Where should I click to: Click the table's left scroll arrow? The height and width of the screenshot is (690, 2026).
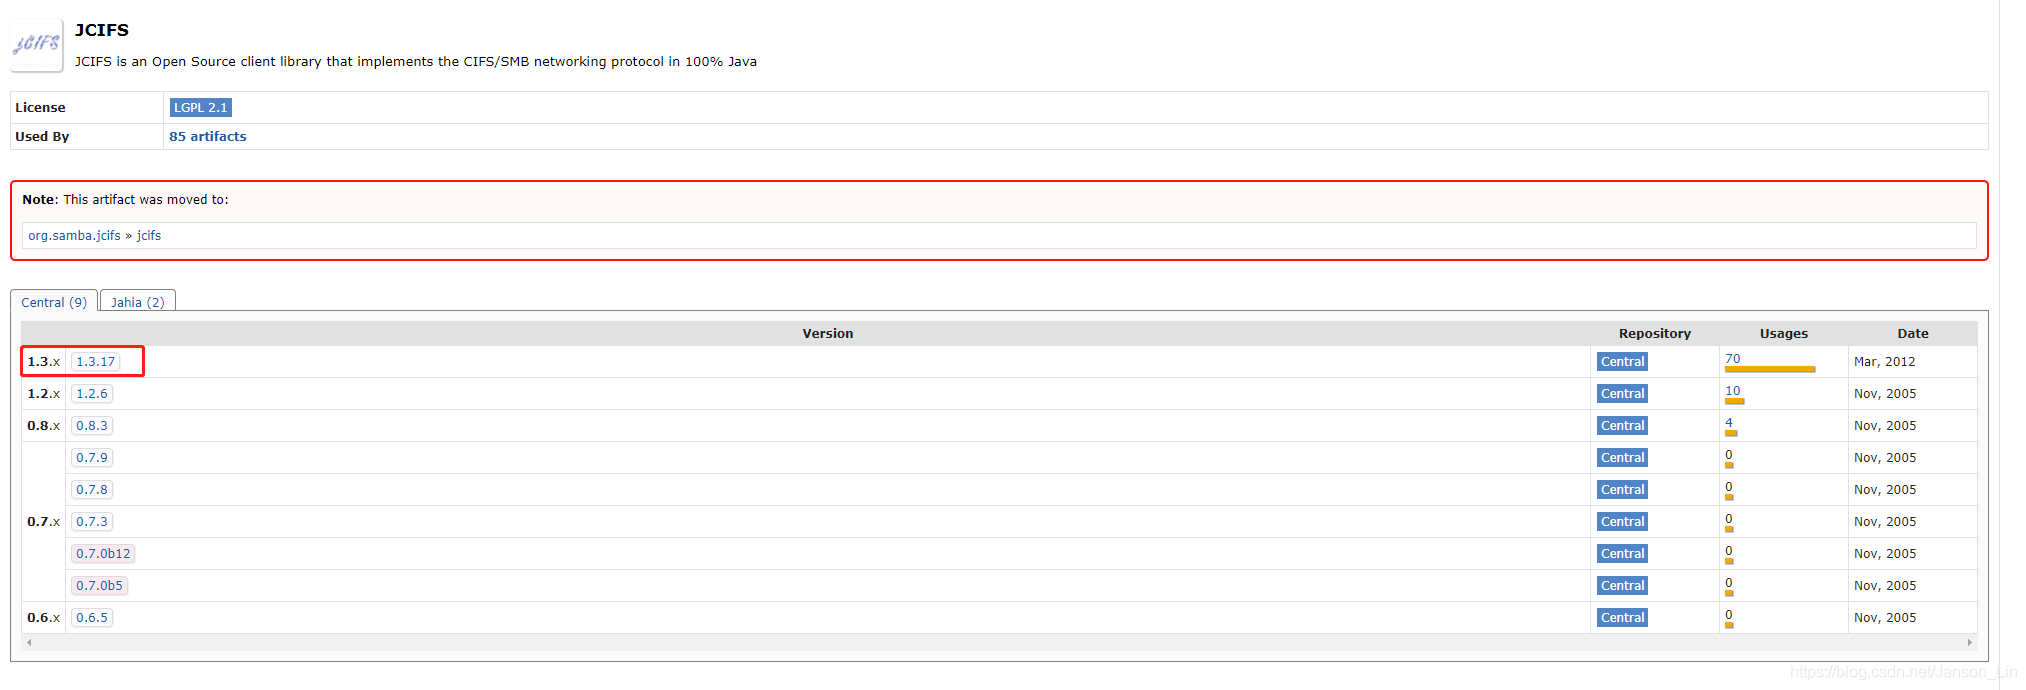(x=29, y=642)
